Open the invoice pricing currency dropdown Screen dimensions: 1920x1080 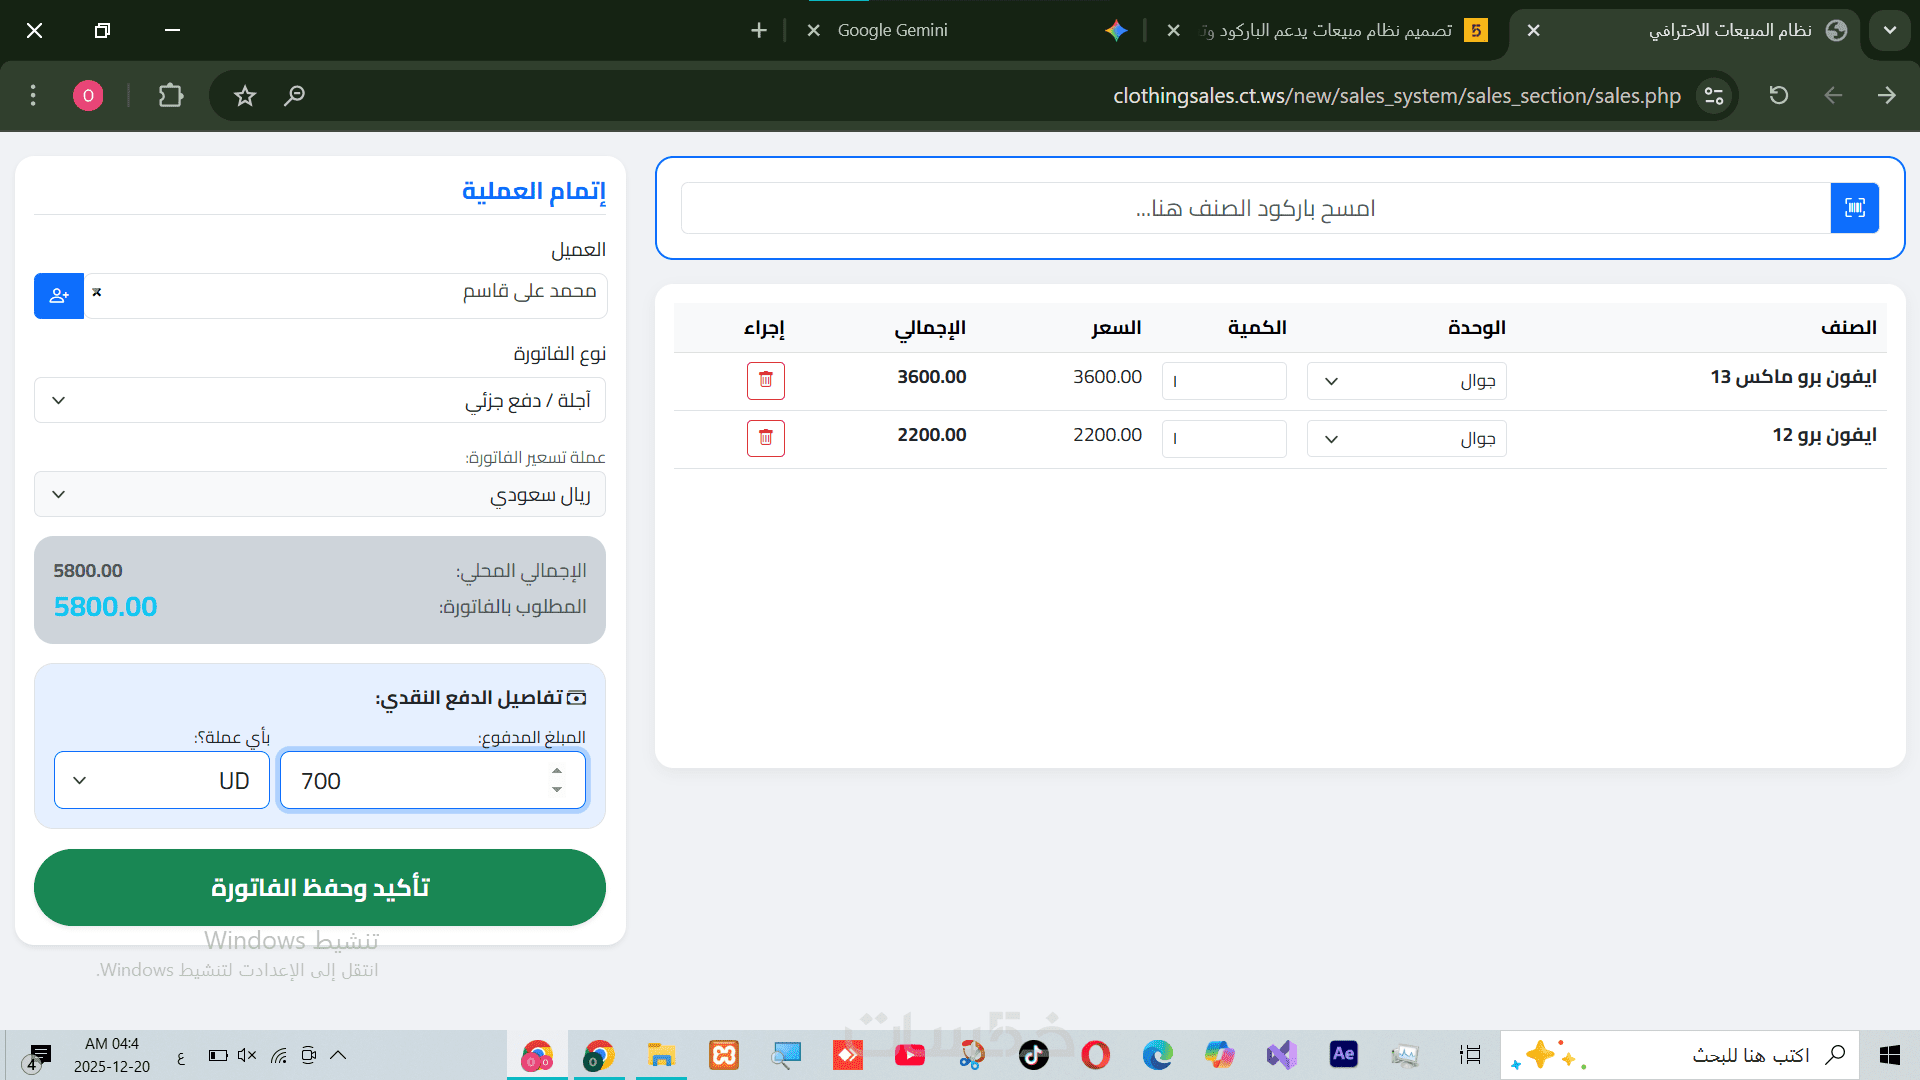(x=320, y=494)
